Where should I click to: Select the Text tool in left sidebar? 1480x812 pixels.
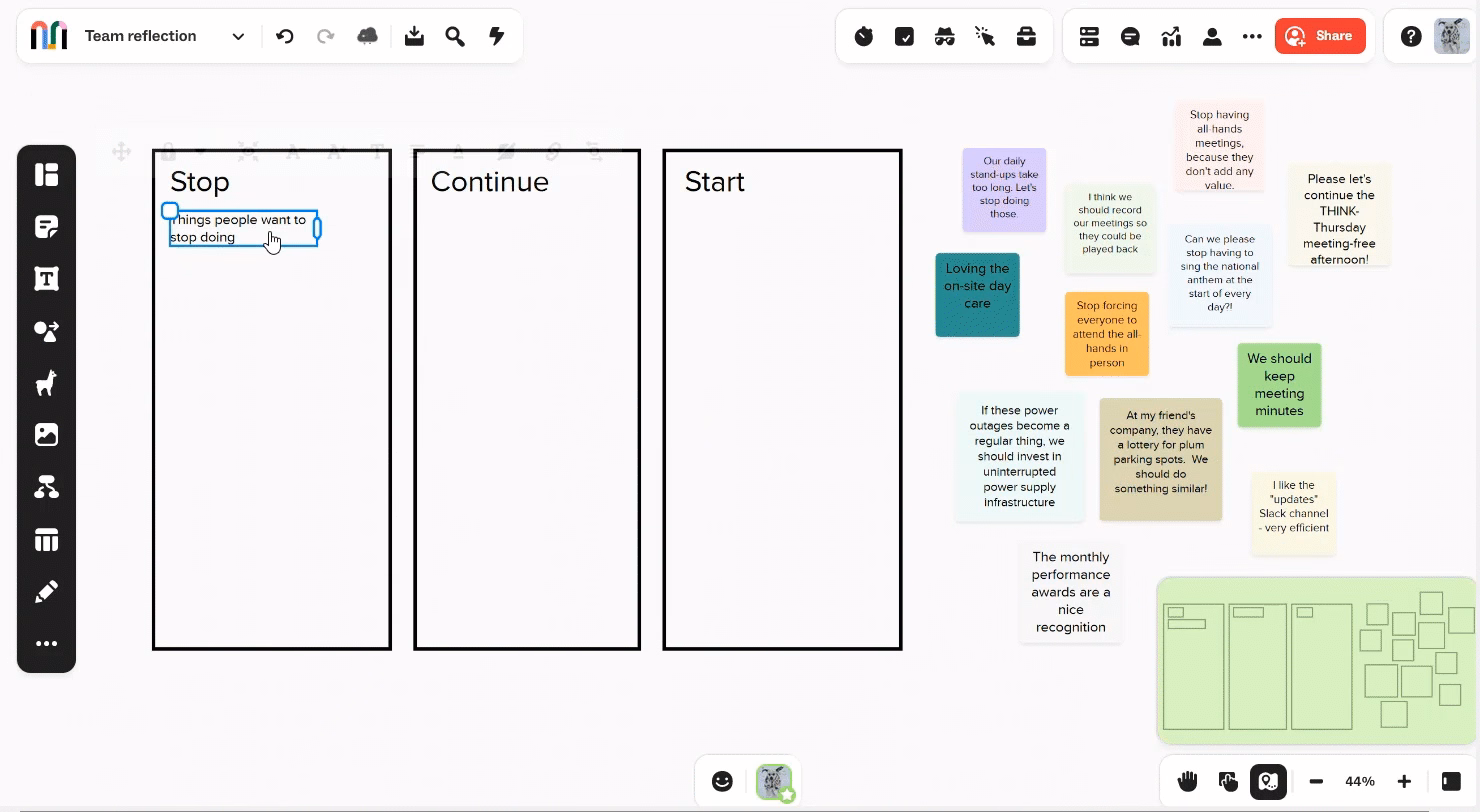(46, 279)
